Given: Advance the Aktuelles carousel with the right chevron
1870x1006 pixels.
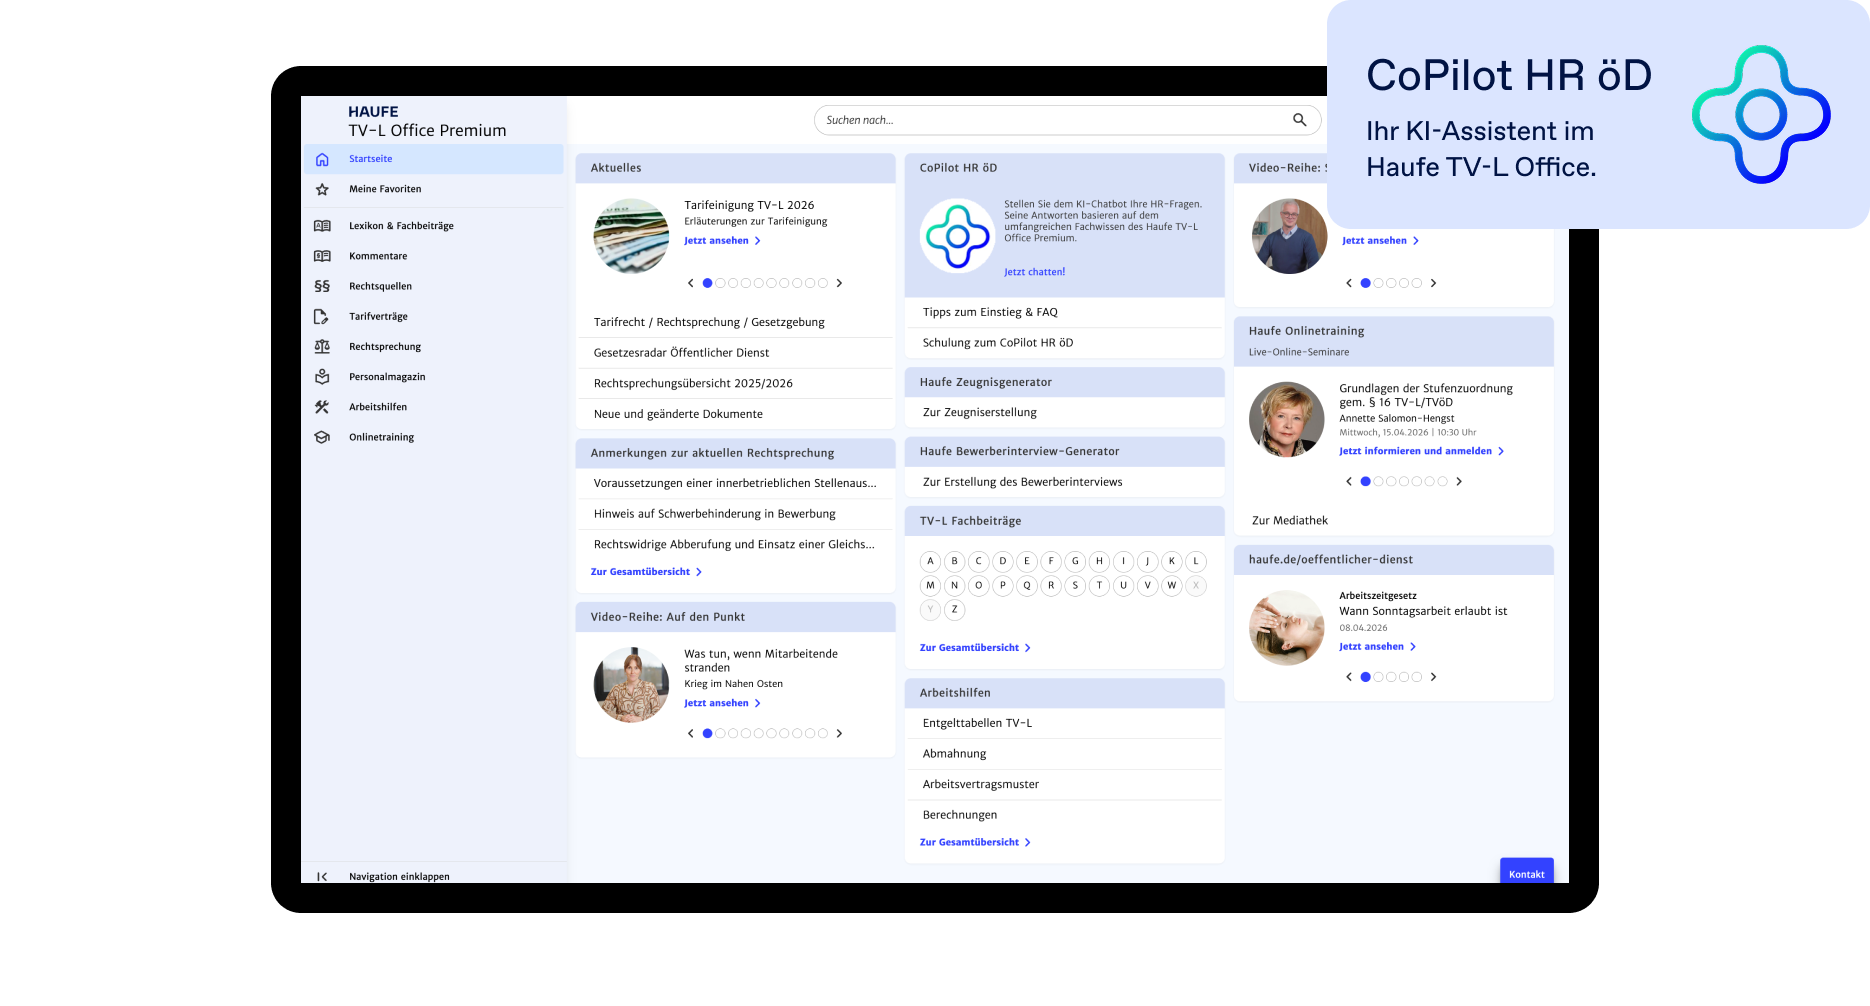Looking at the screenshot, I should (x=839, y=283).
